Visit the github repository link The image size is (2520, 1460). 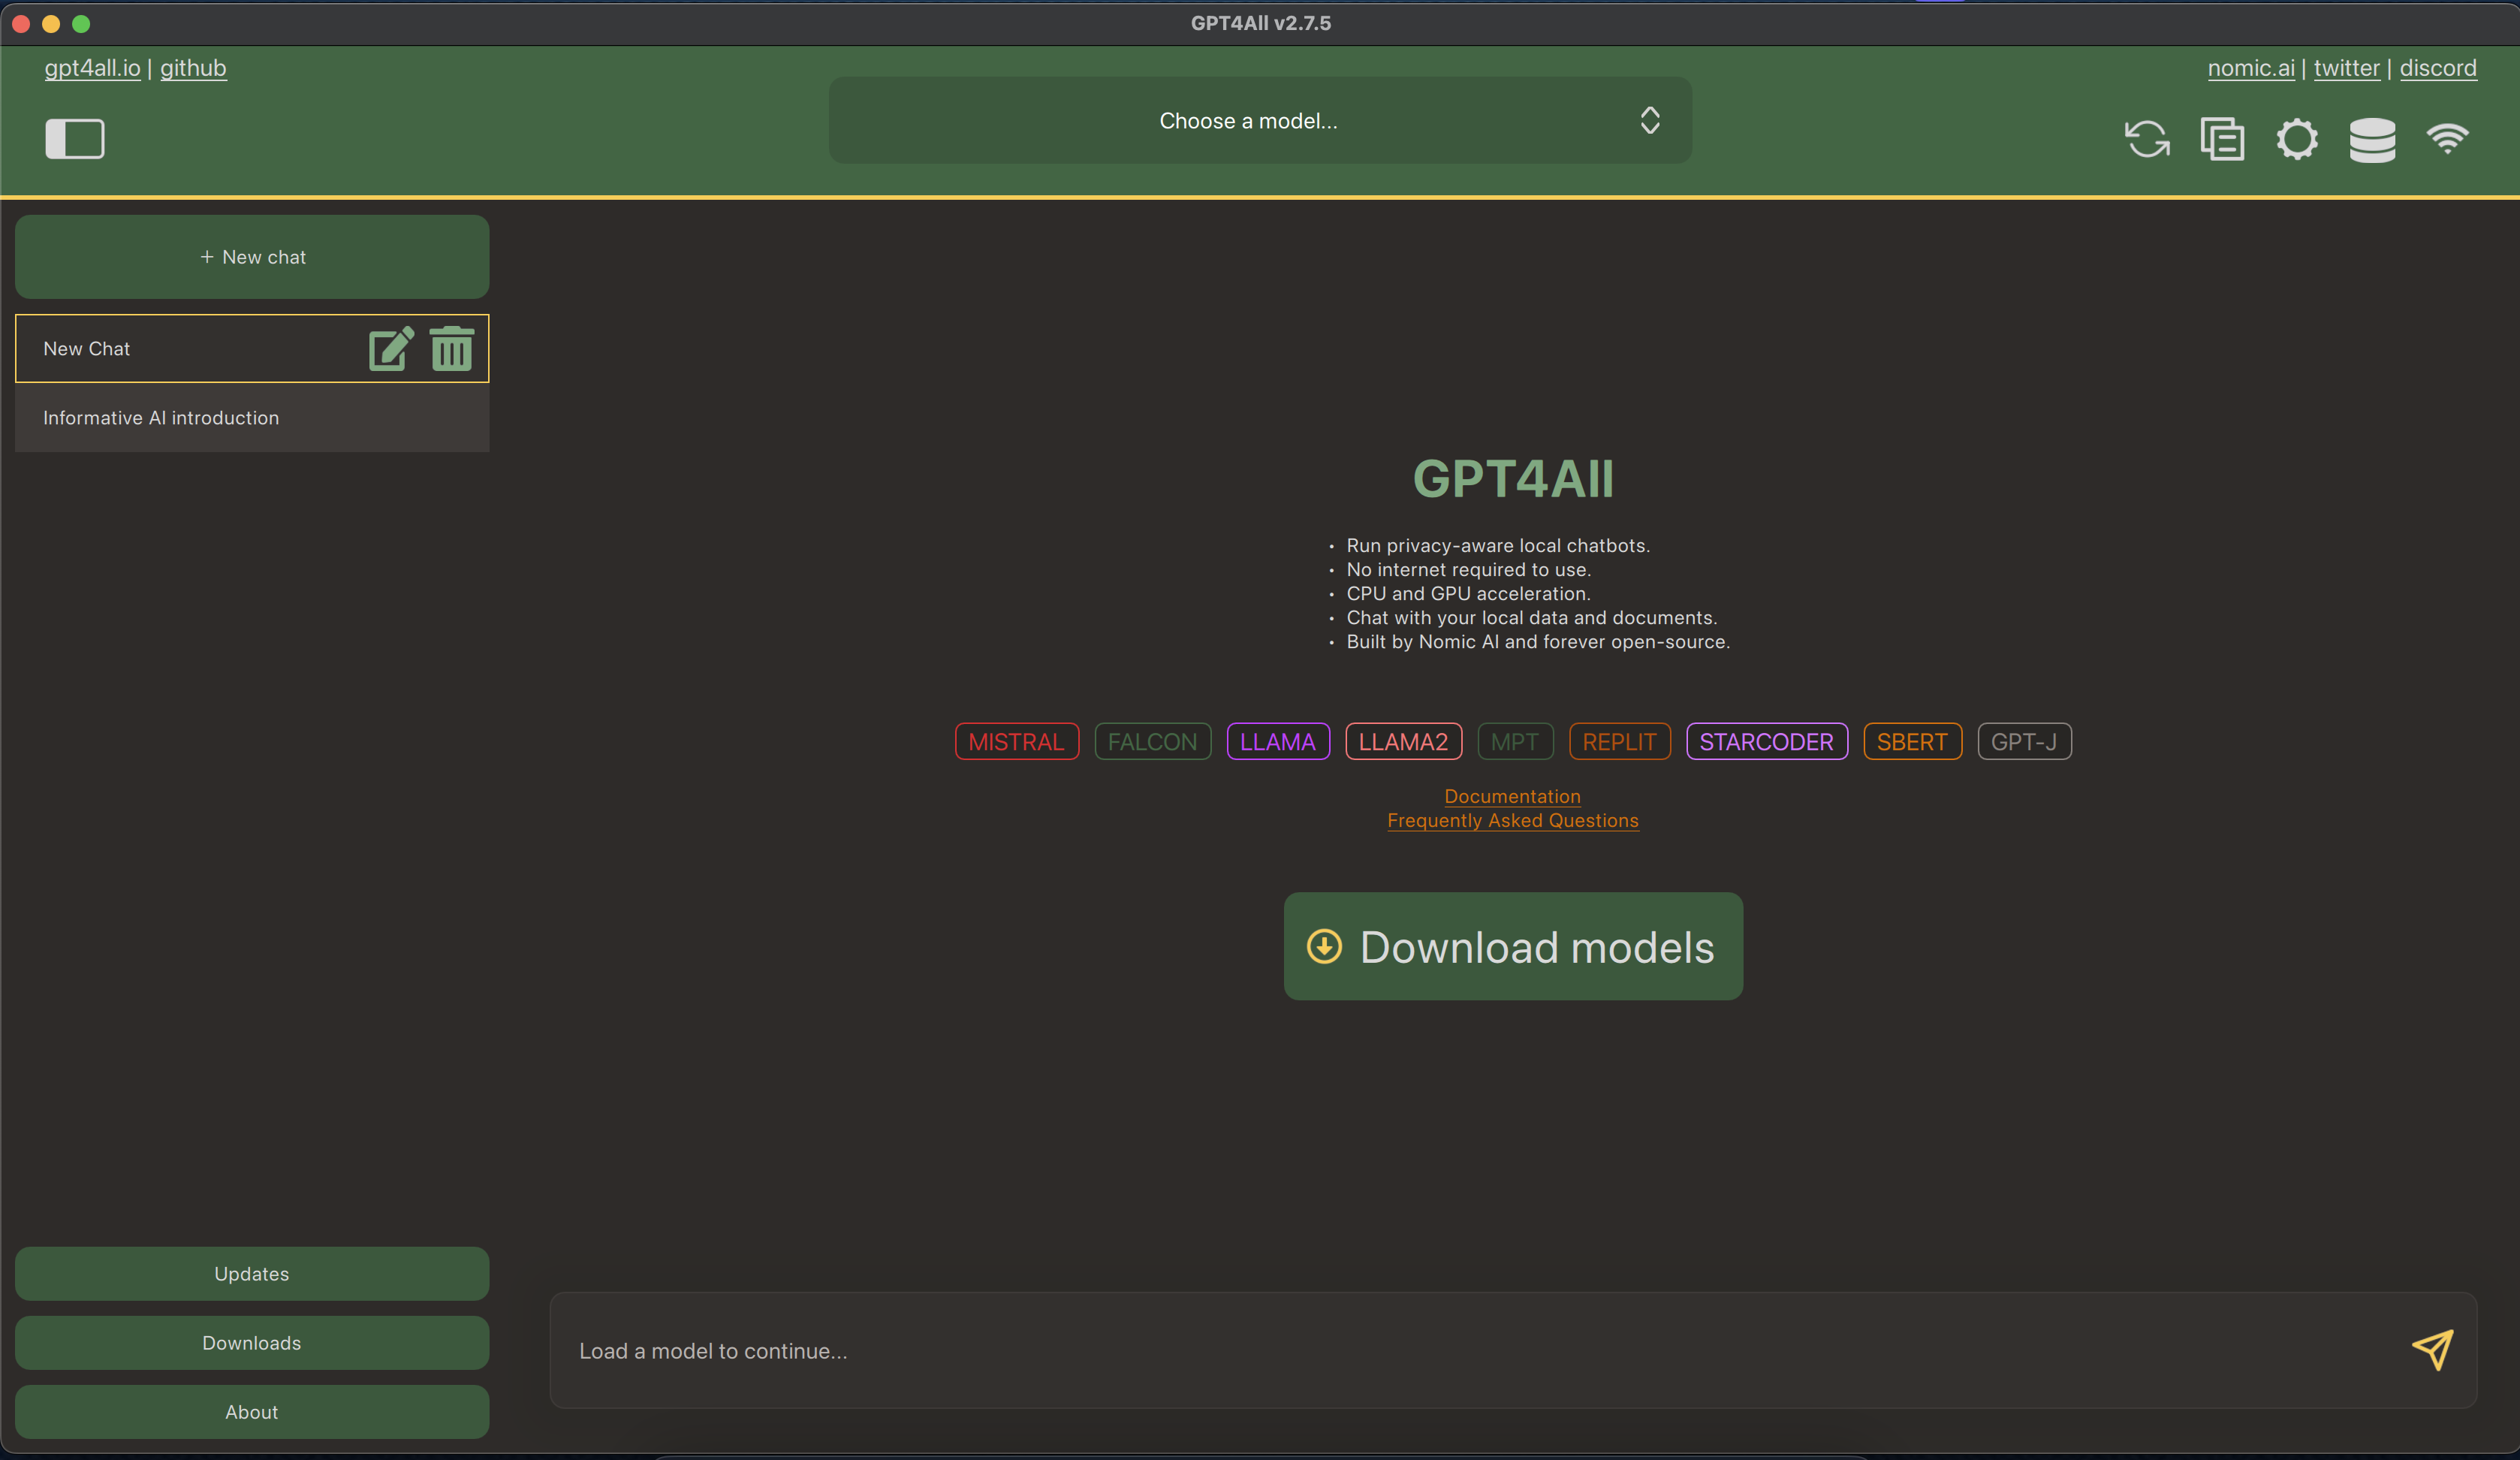(x=193, y=68)
